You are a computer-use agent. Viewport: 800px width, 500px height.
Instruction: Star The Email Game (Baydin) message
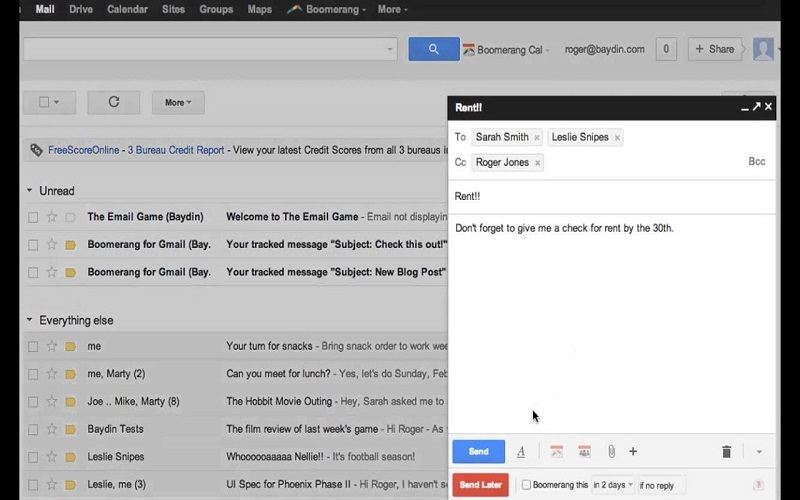click(x=52, y=217)
